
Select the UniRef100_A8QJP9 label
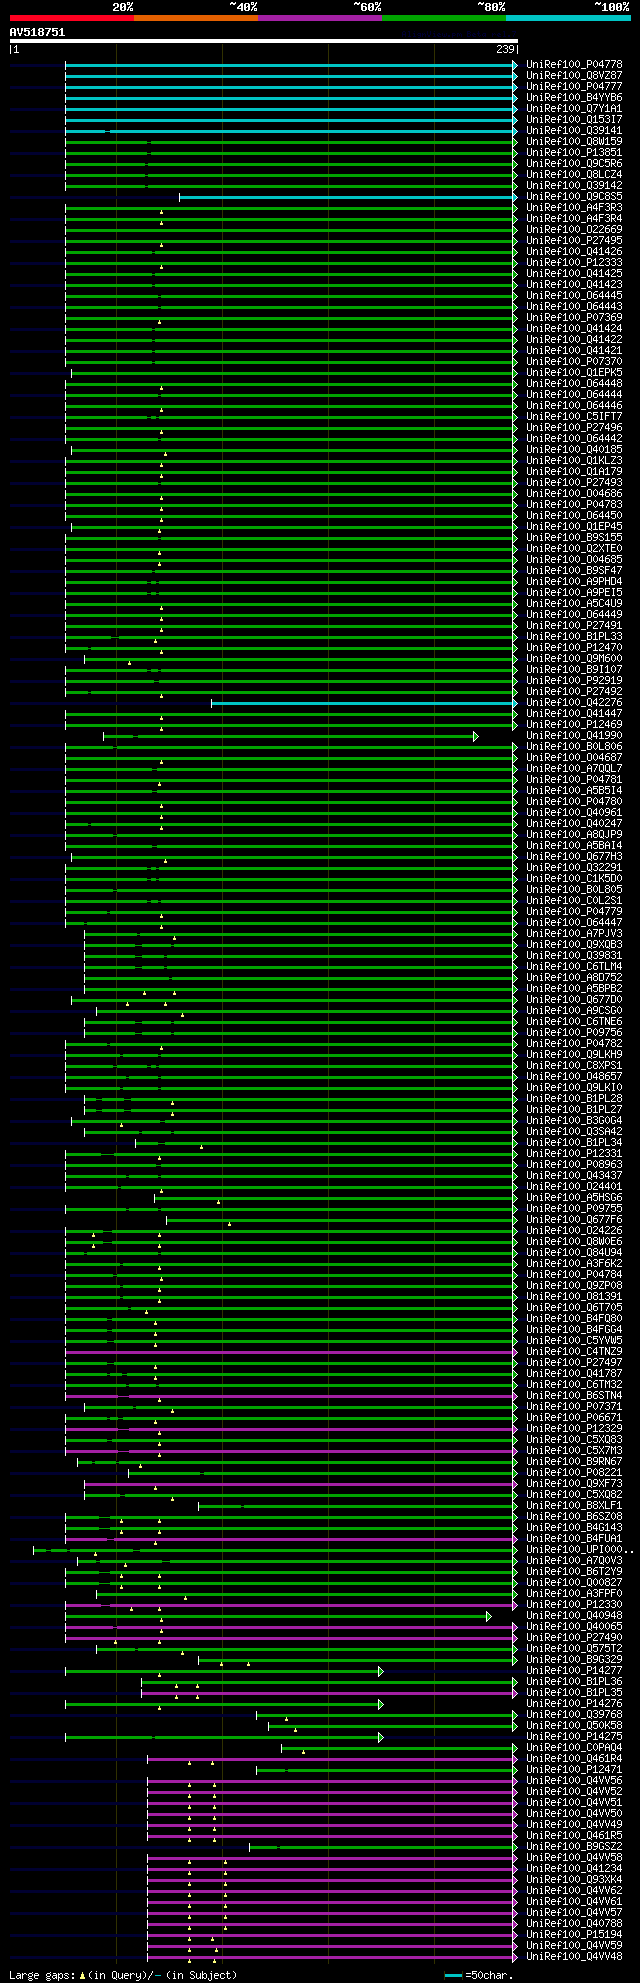pyautogui.click(x=574, y=835)
